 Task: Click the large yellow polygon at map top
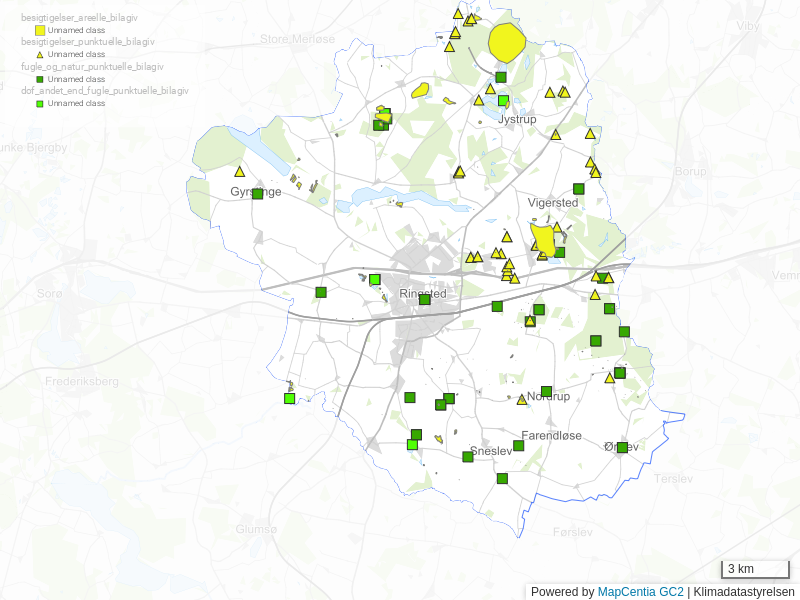tap(508, 42)
